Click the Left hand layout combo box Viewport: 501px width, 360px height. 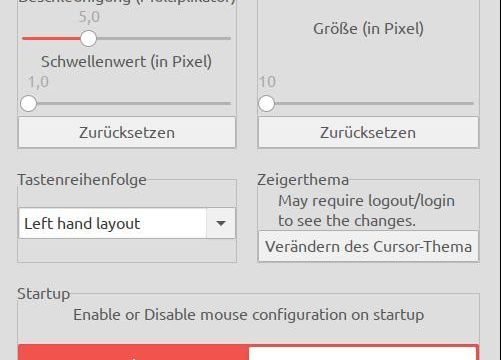point(127,223)
